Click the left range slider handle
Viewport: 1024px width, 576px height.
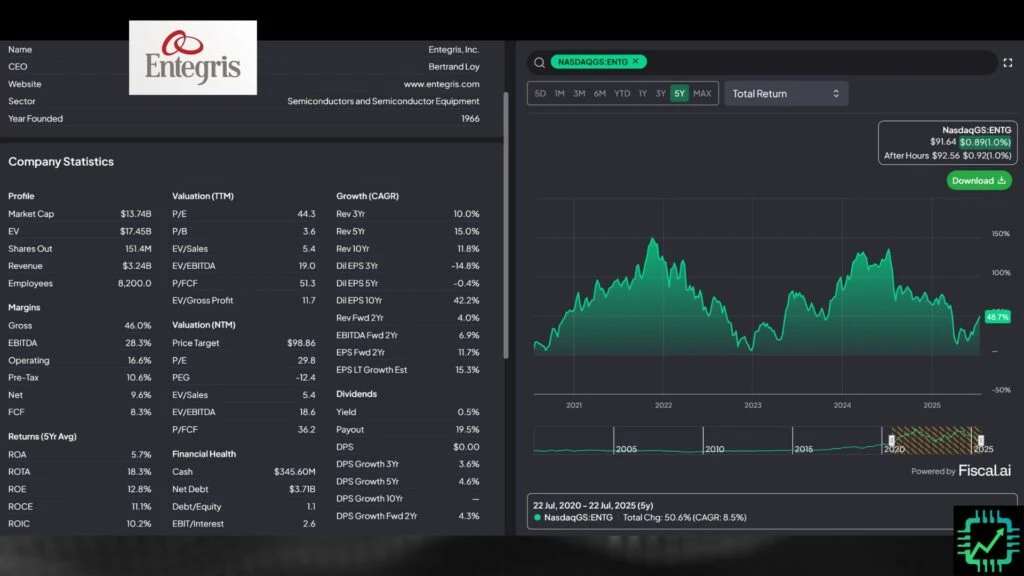(x=891, y=440)
